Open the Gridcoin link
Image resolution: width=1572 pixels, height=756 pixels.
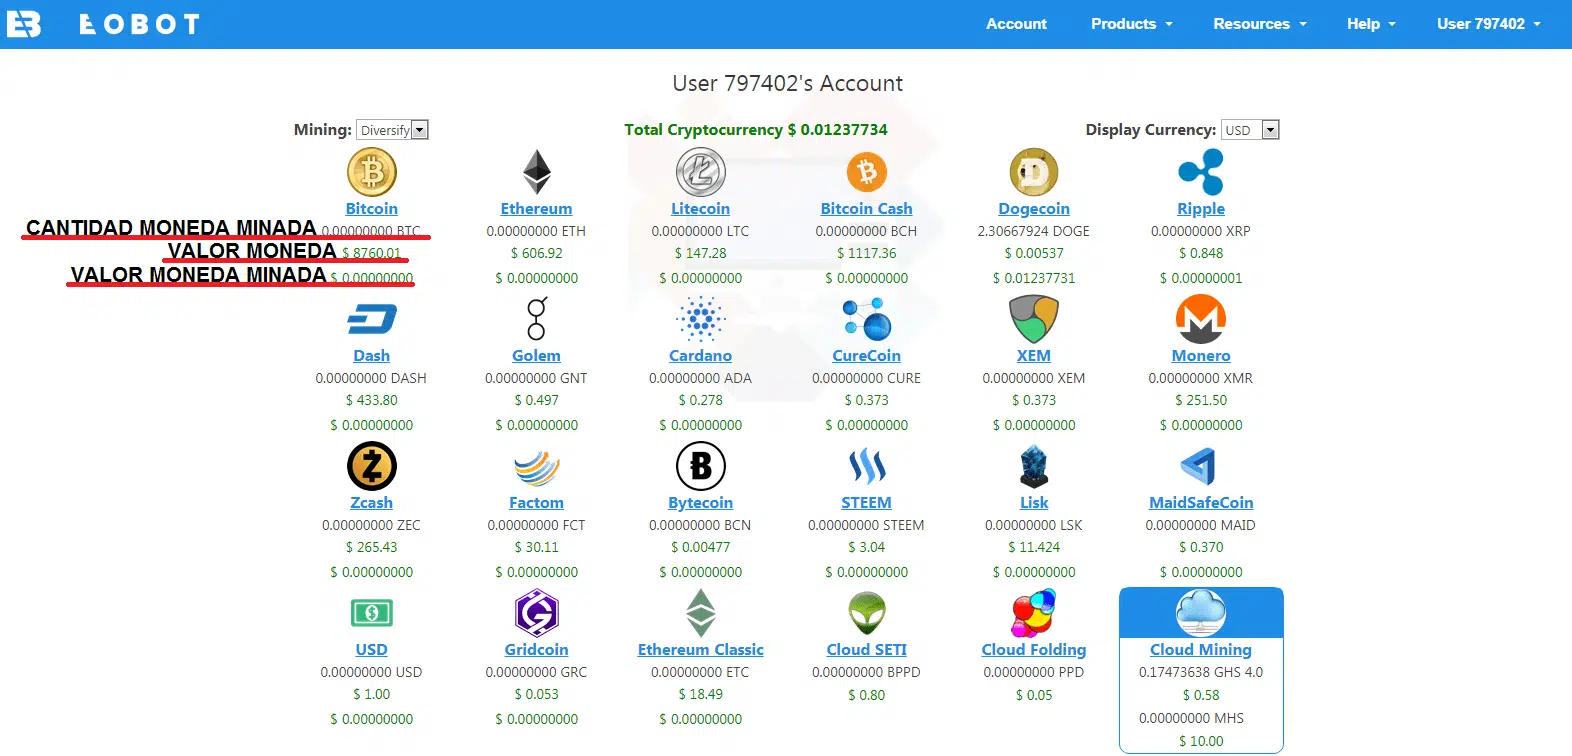(537, 650)
